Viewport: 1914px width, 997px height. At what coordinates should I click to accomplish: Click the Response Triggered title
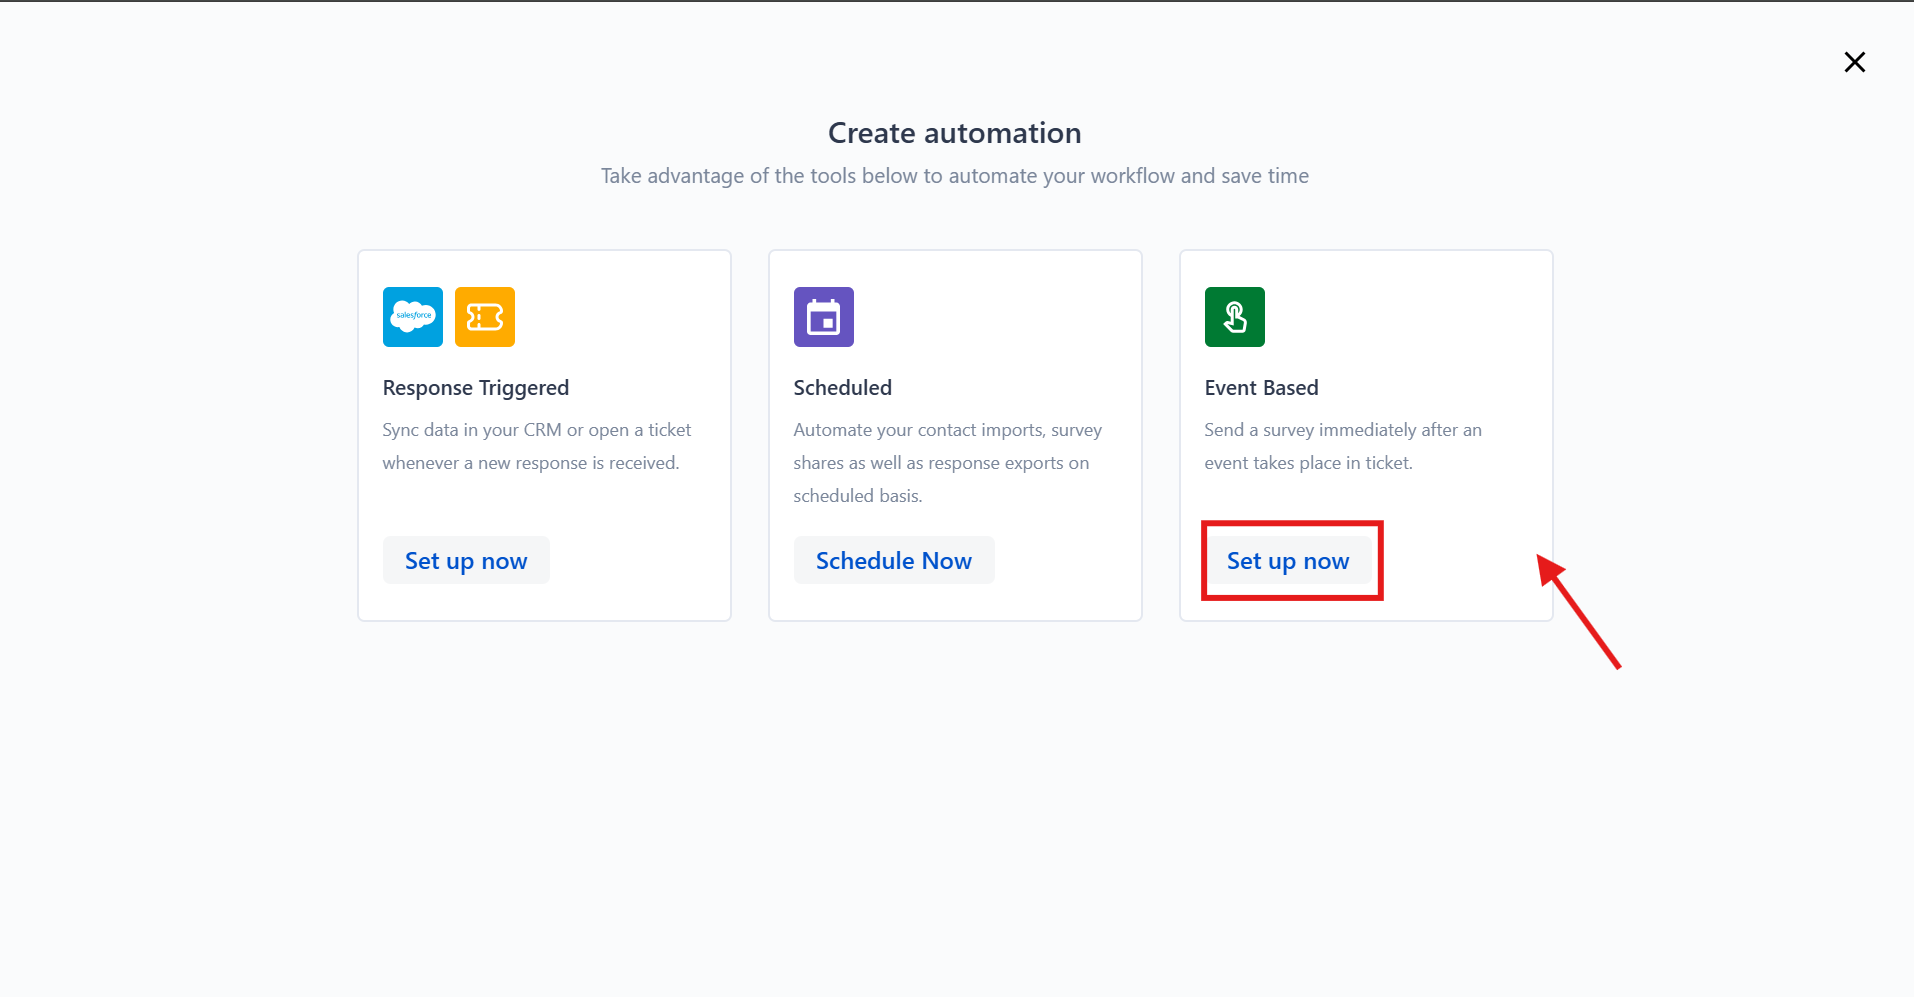(476, 388)
